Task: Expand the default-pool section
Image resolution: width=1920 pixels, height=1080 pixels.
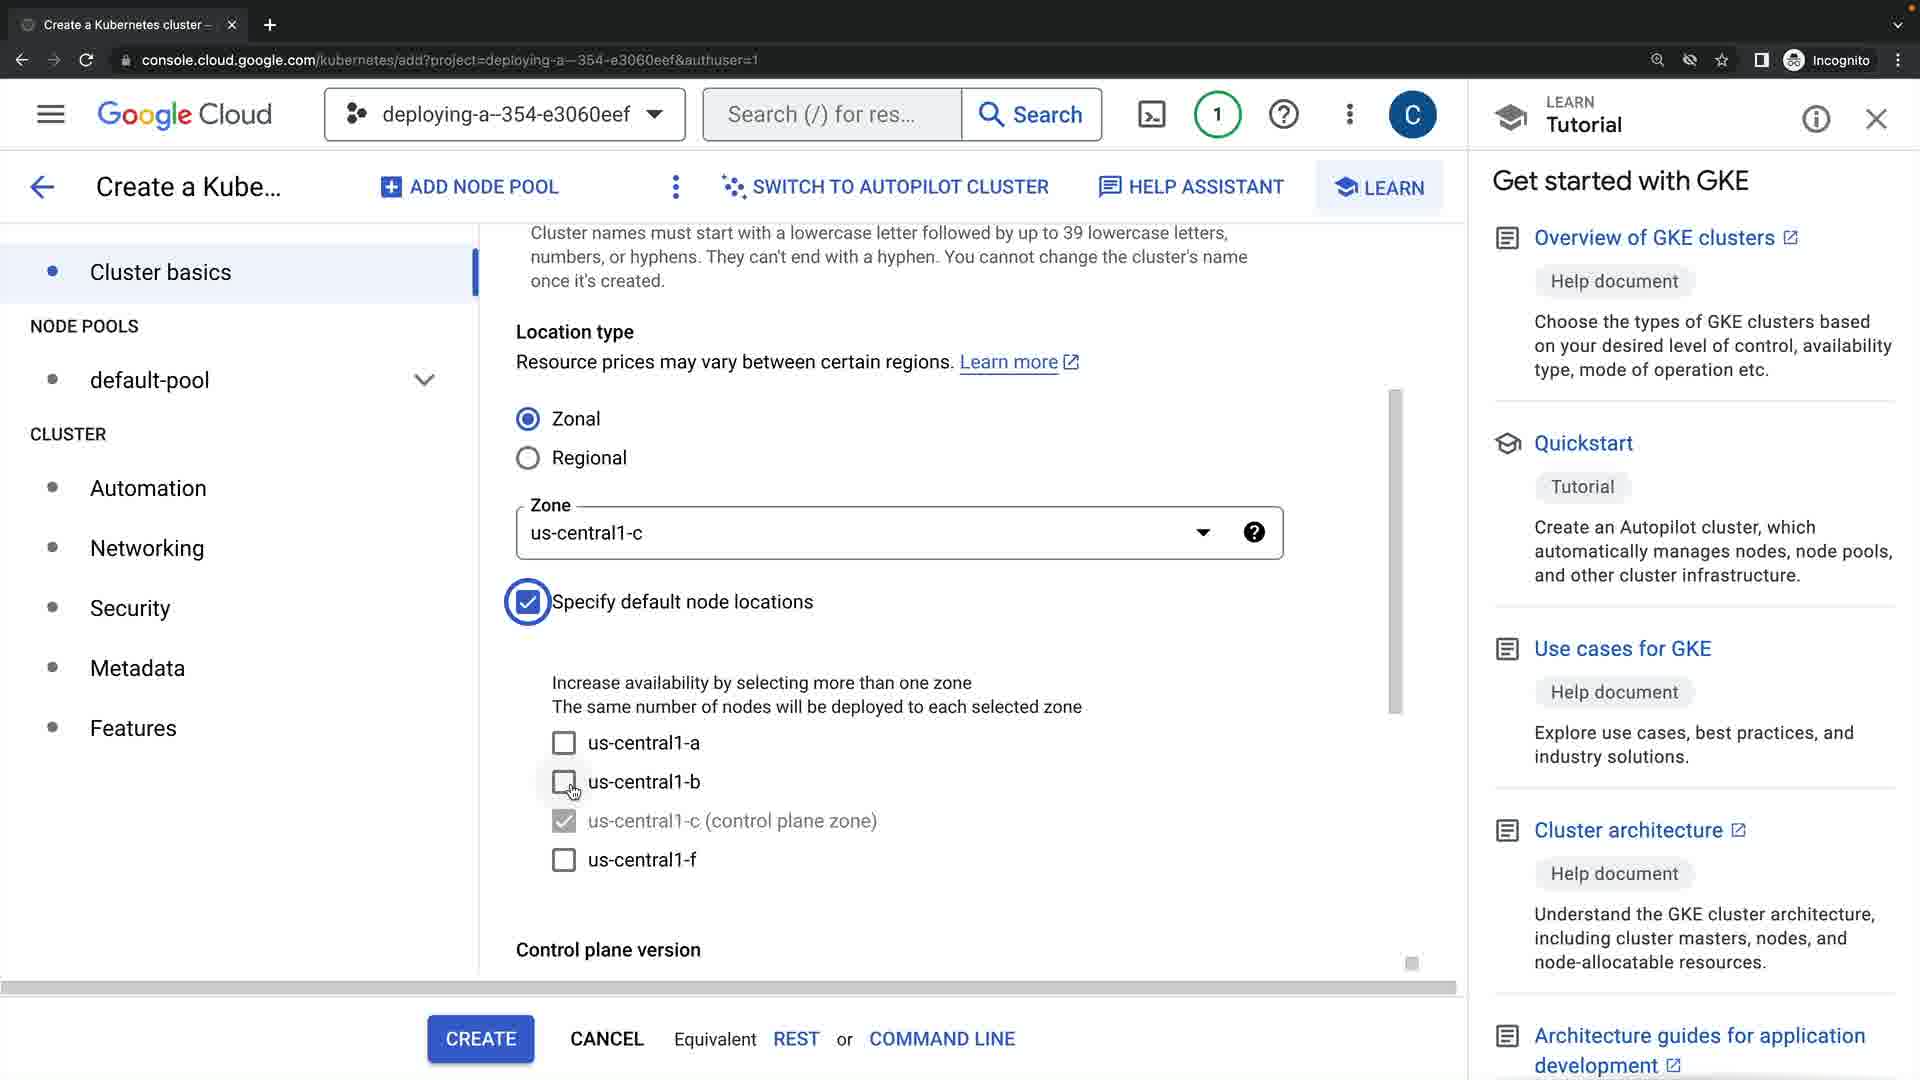Action: point(424,380)
